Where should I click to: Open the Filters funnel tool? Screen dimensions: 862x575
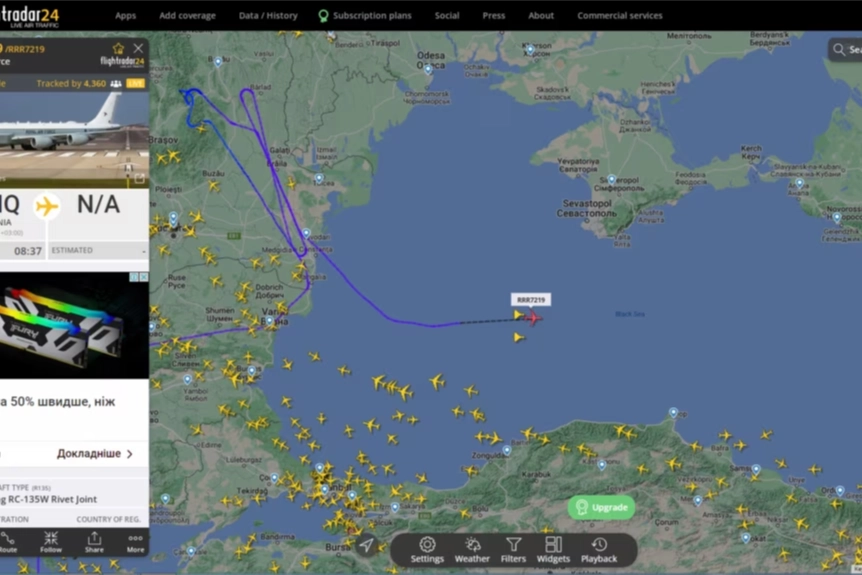pos(513,549)
